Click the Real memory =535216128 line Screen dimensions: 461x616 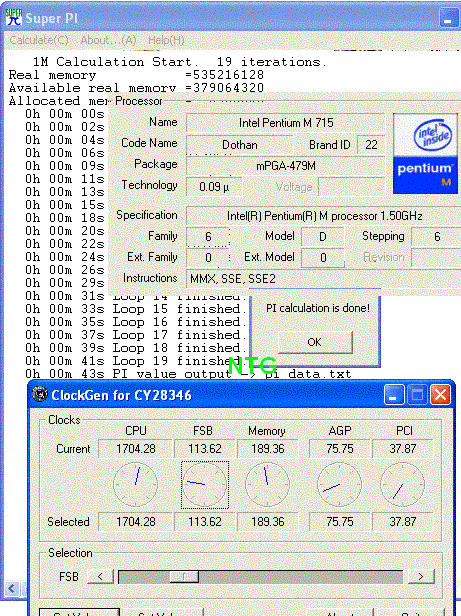tap(136, 75)
